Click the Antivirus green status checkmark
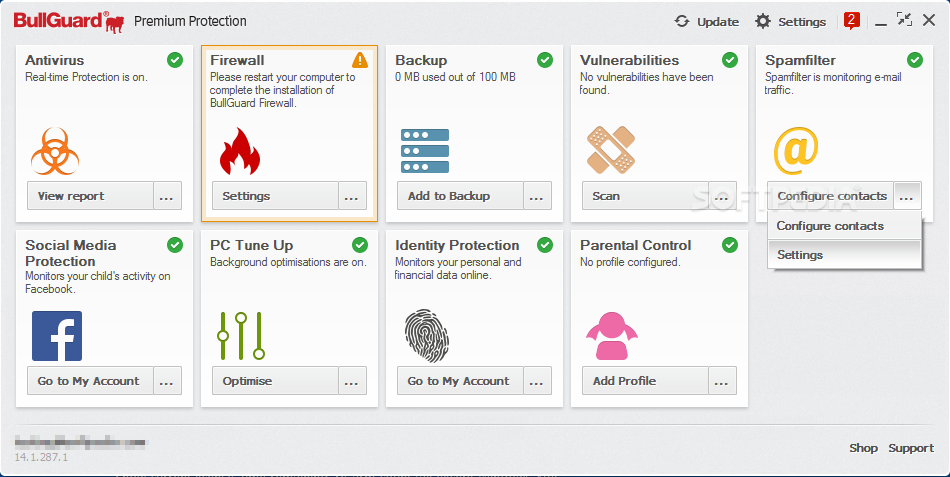The height and width of the screenshot is (477, 950). (175, 60)
